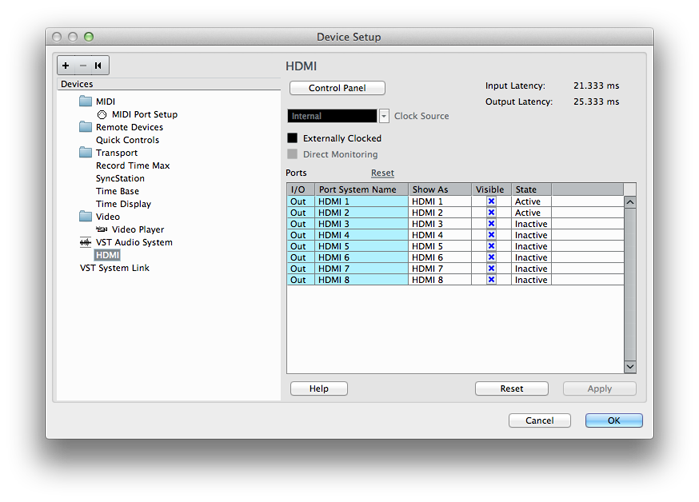Click the ports list scroll up arrow
The height and width of the screenshot is (502, 699).
tap(630, 202)
